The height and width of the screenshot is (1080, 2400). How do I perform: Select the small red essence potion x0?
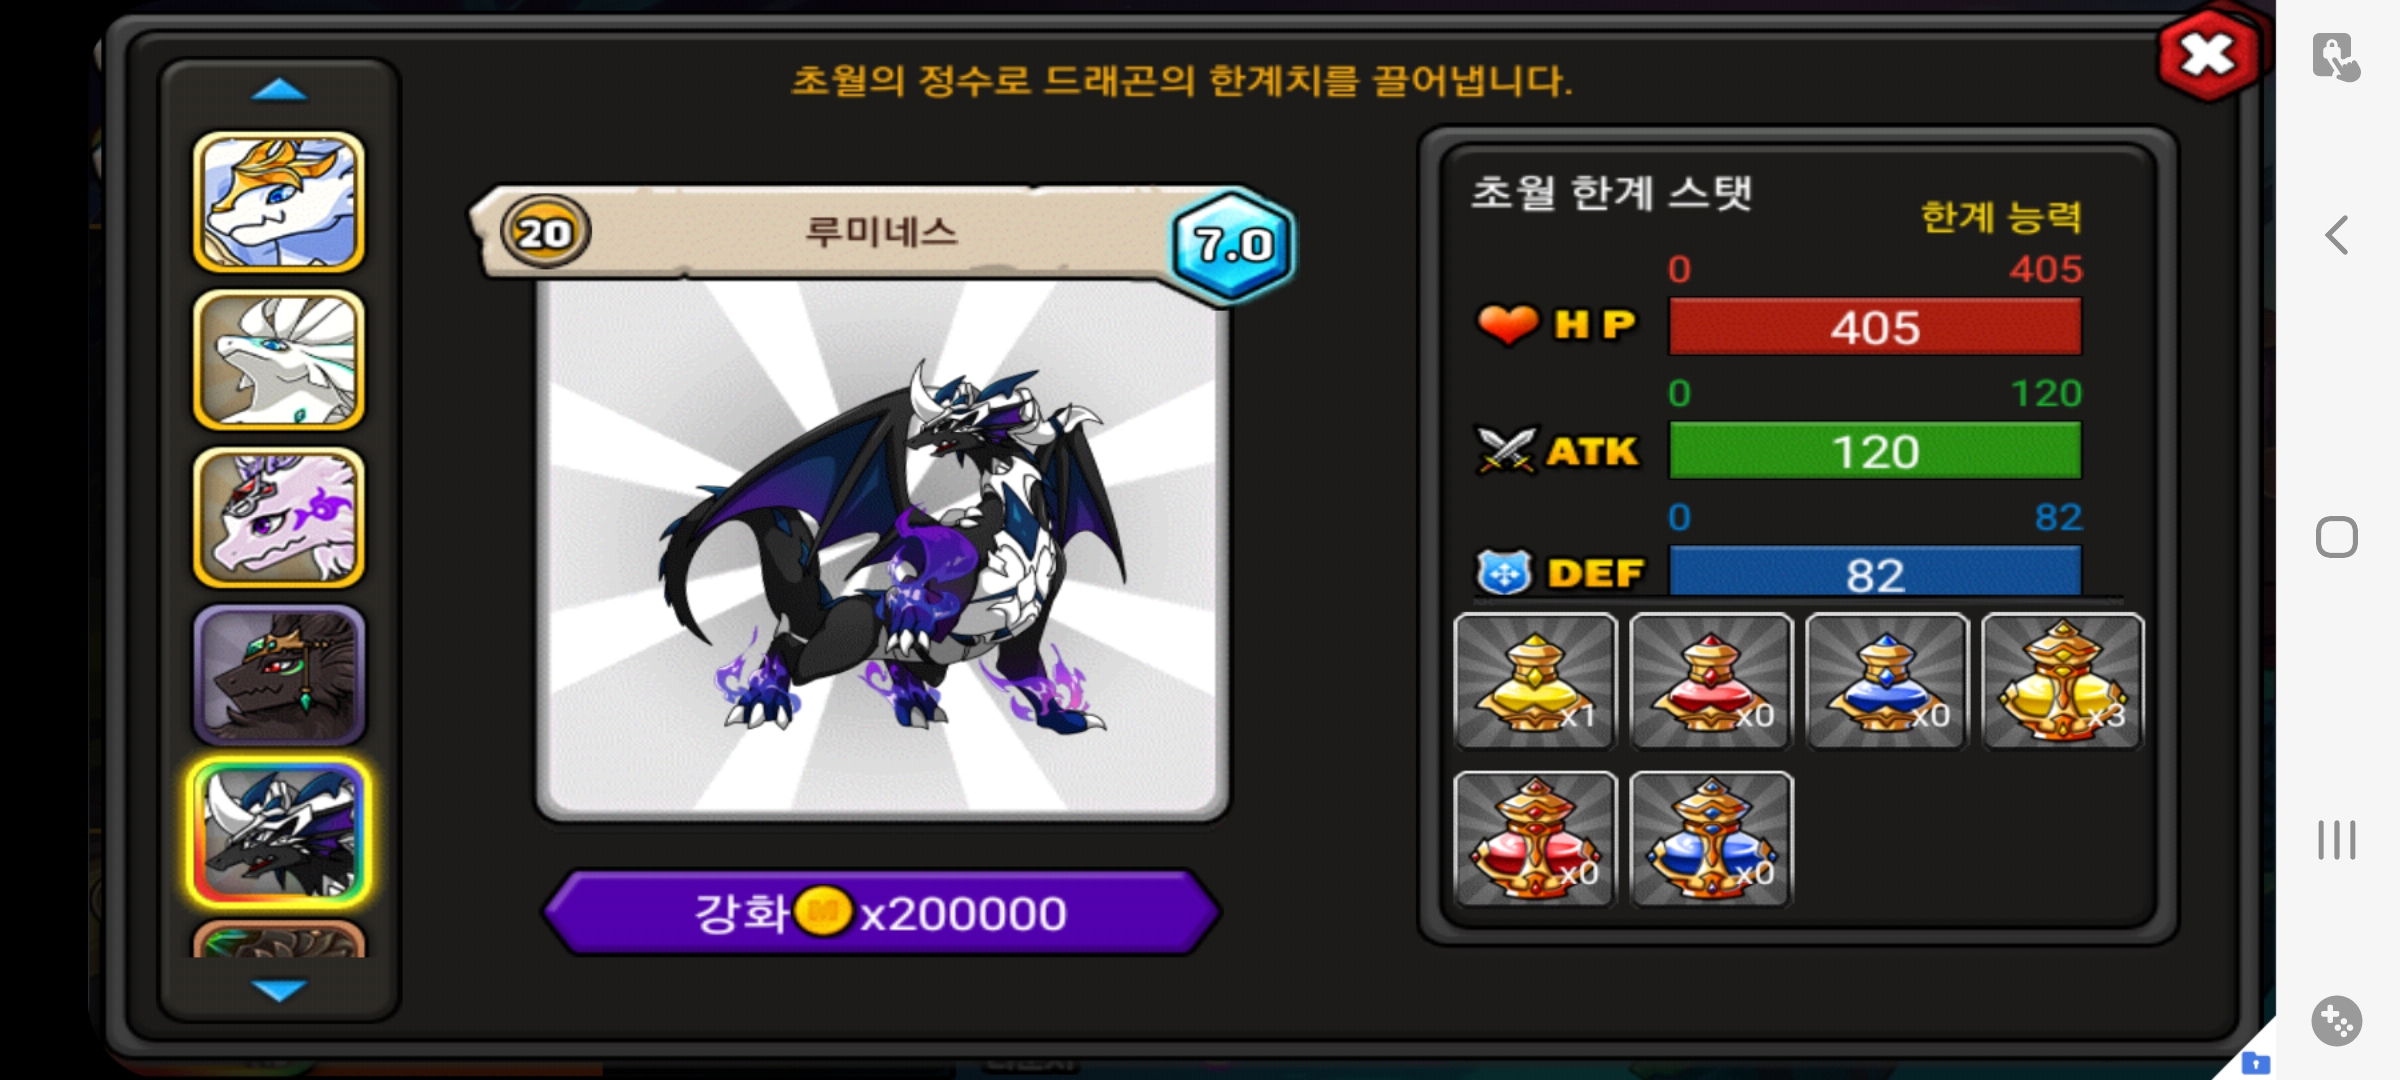(x=1711, y=681)
